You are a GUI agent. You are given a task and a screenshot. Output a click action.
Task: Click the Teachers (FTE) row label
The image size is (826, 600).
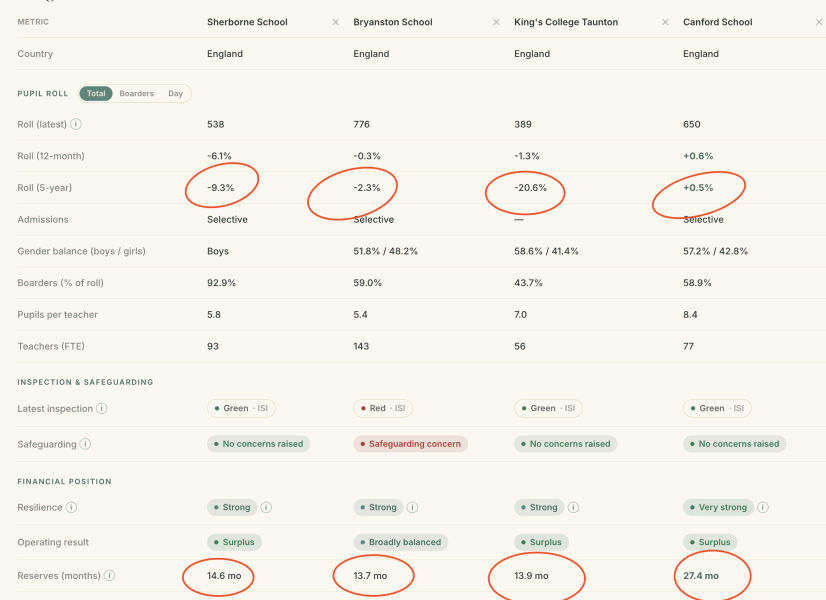coord(51,346)
